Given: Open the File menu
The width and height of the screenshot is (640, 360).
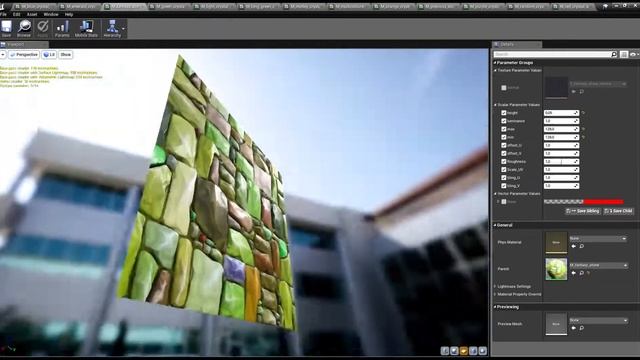Looking at the screenshot, I should coord(3,14).
